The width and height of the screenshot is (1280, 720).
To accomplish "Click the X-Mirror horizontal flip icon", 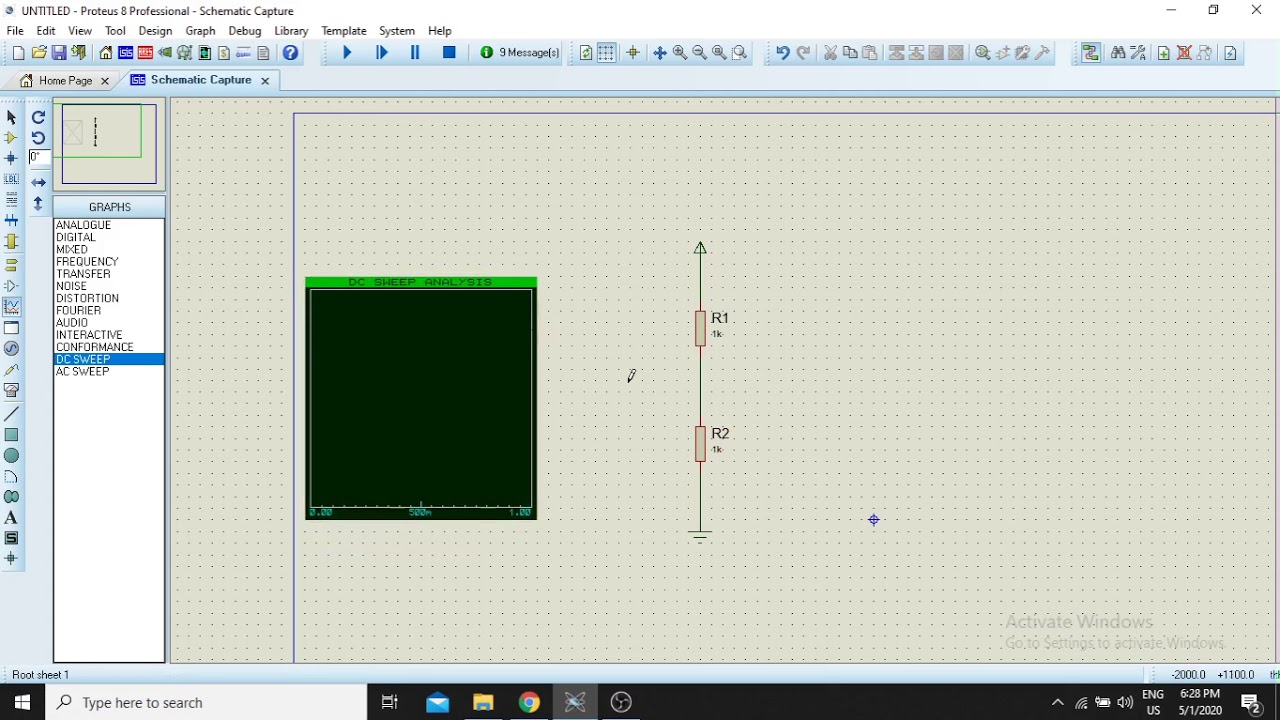I will click(x=38, y=182).
